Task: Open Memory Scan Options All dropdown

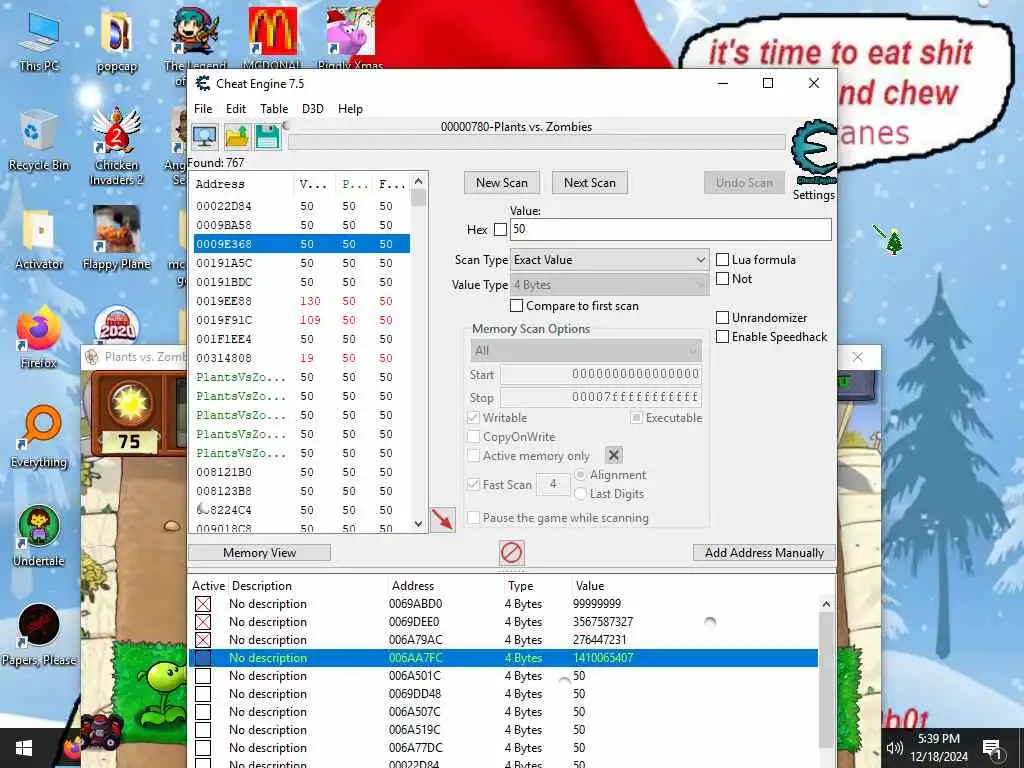Action: 586,351
